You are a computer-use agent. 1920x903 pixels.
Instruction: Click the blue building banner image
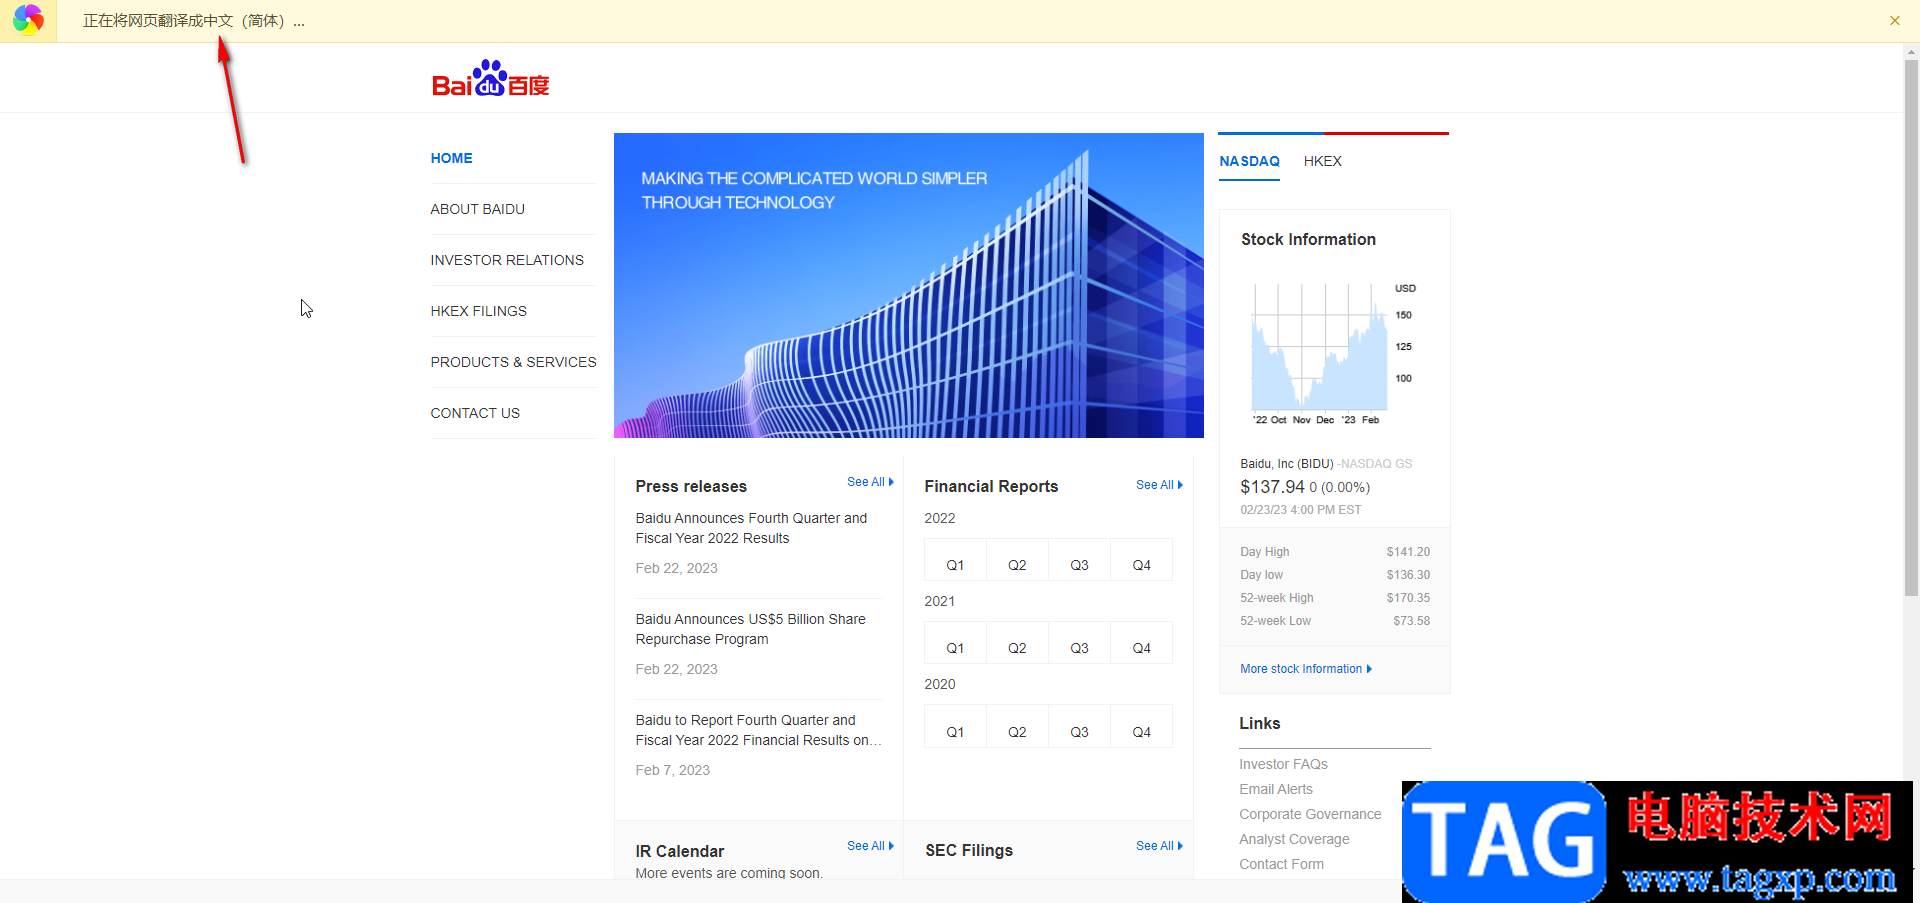click(909, 285)
